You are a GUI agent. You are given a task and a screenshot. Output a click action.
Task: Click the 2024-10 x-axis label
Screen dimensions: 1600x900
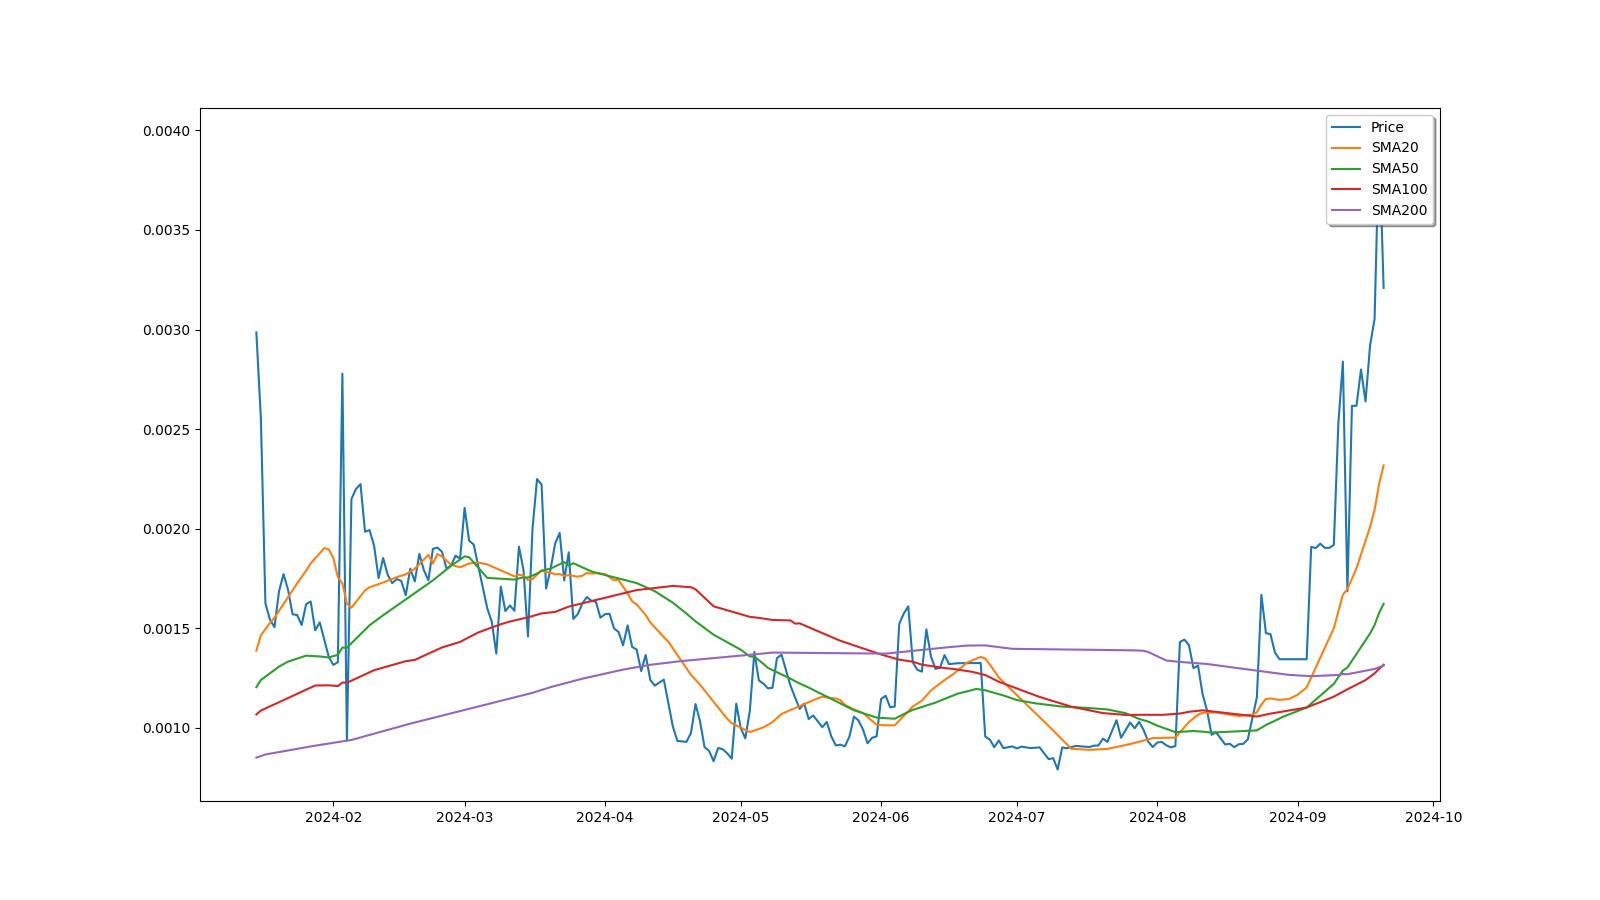1434,817
